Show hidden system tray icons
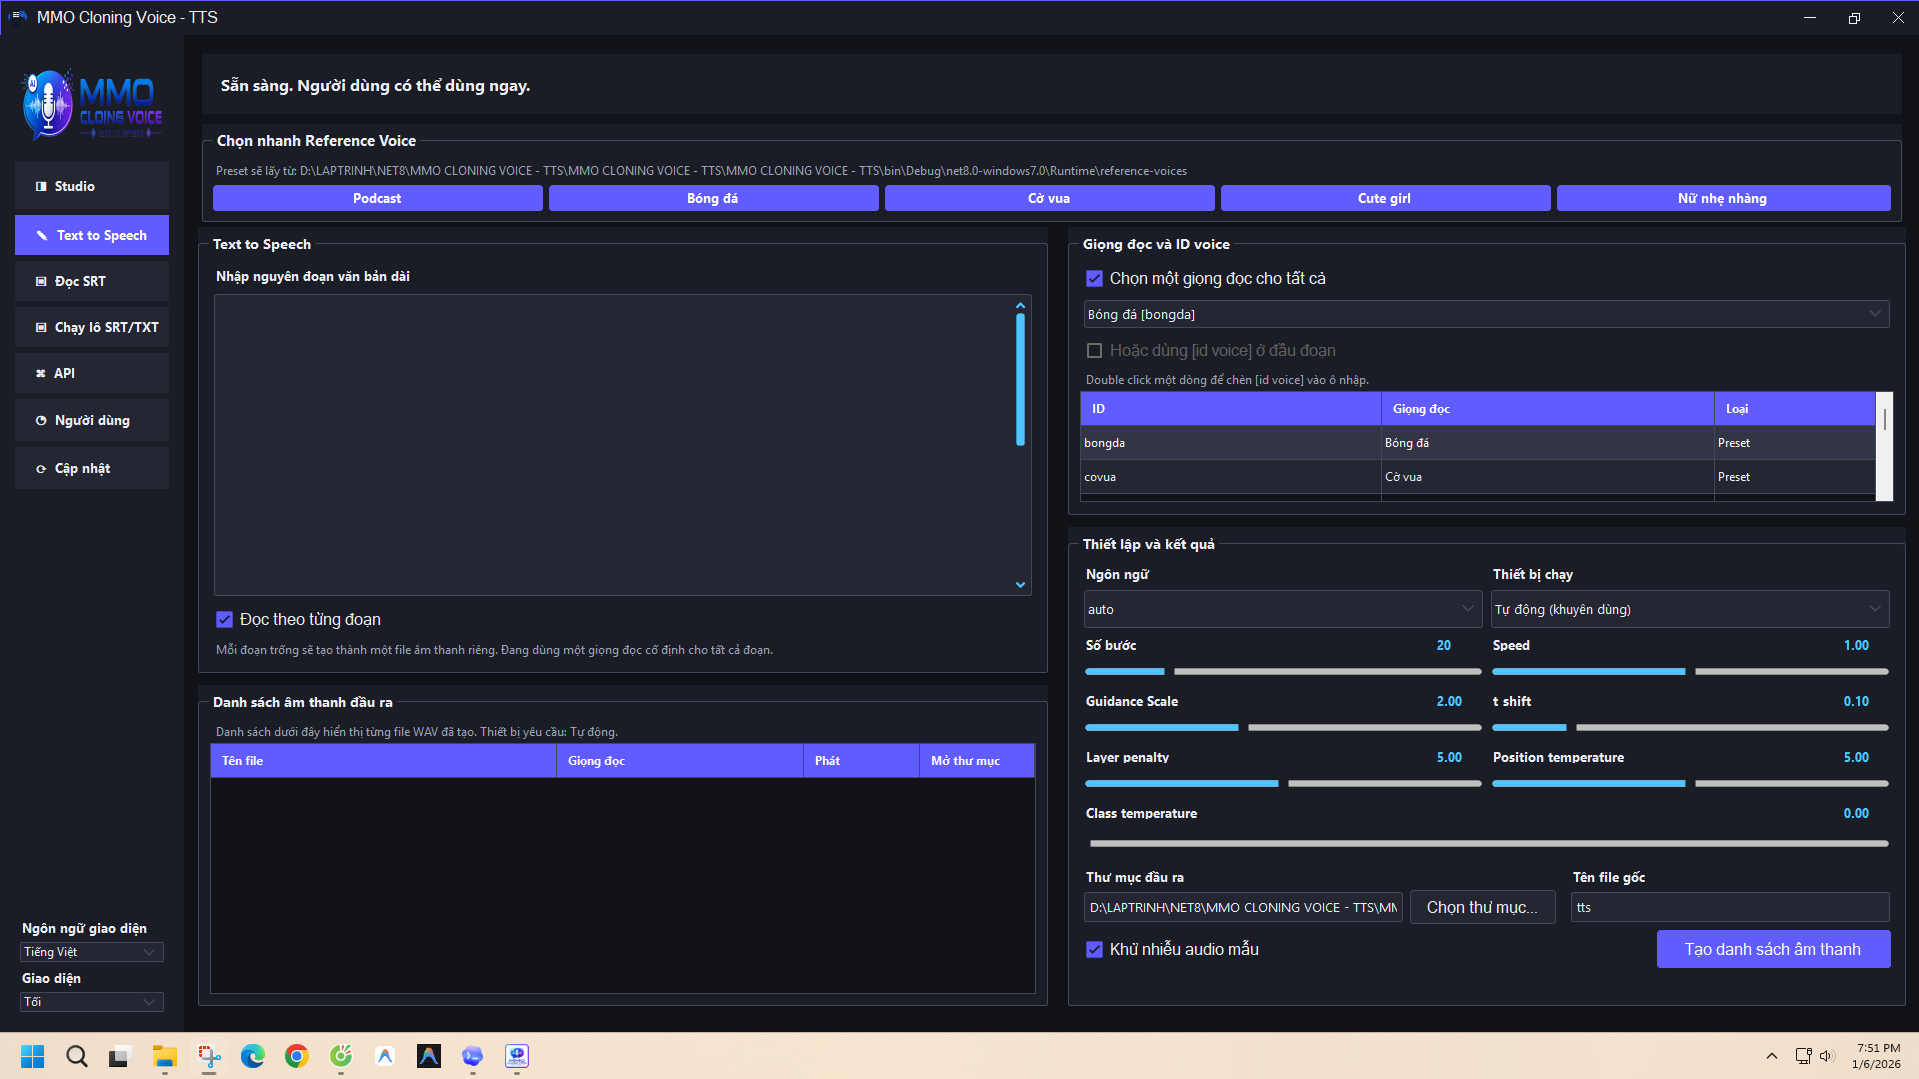 [x=1772, y=1056]
